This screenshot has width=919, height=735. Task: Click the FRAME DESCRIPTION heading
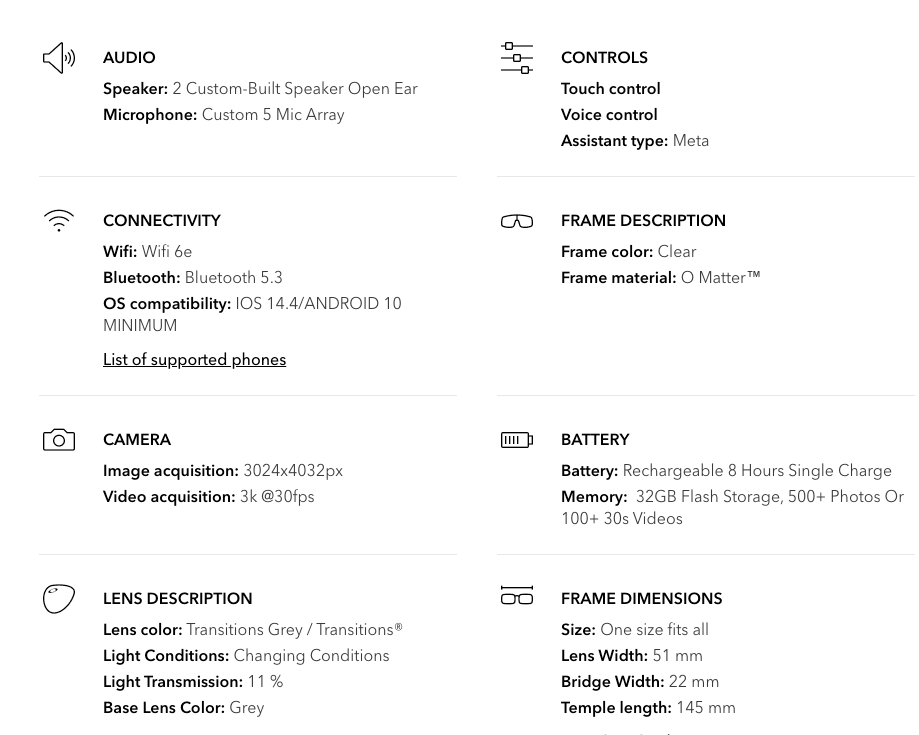click(x=643, y=221)
